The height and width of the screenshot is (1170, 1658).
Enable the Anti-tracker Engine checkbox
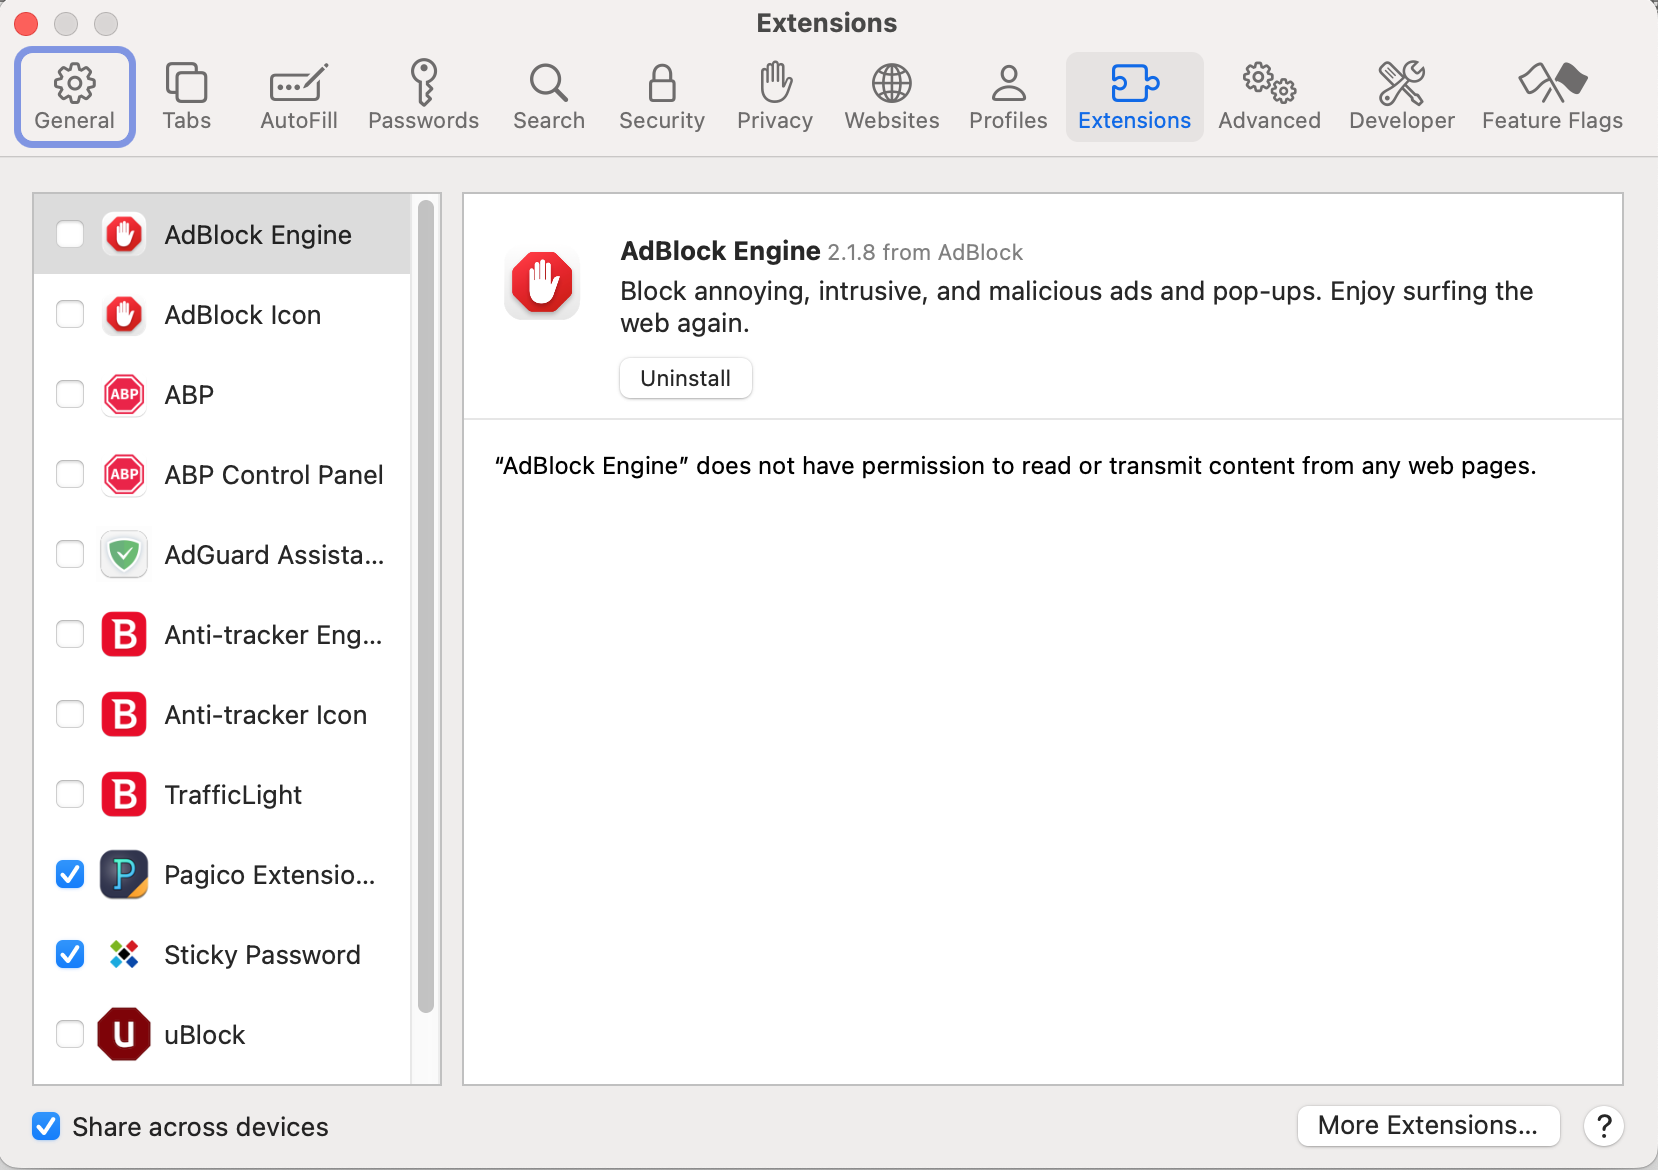[x=70, y=634]
